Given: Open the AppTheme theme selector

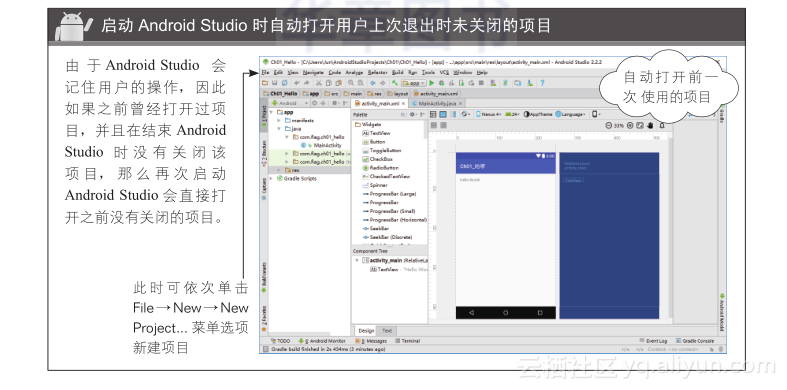Looking at the screenshot, I should click(x=538, y=114).
